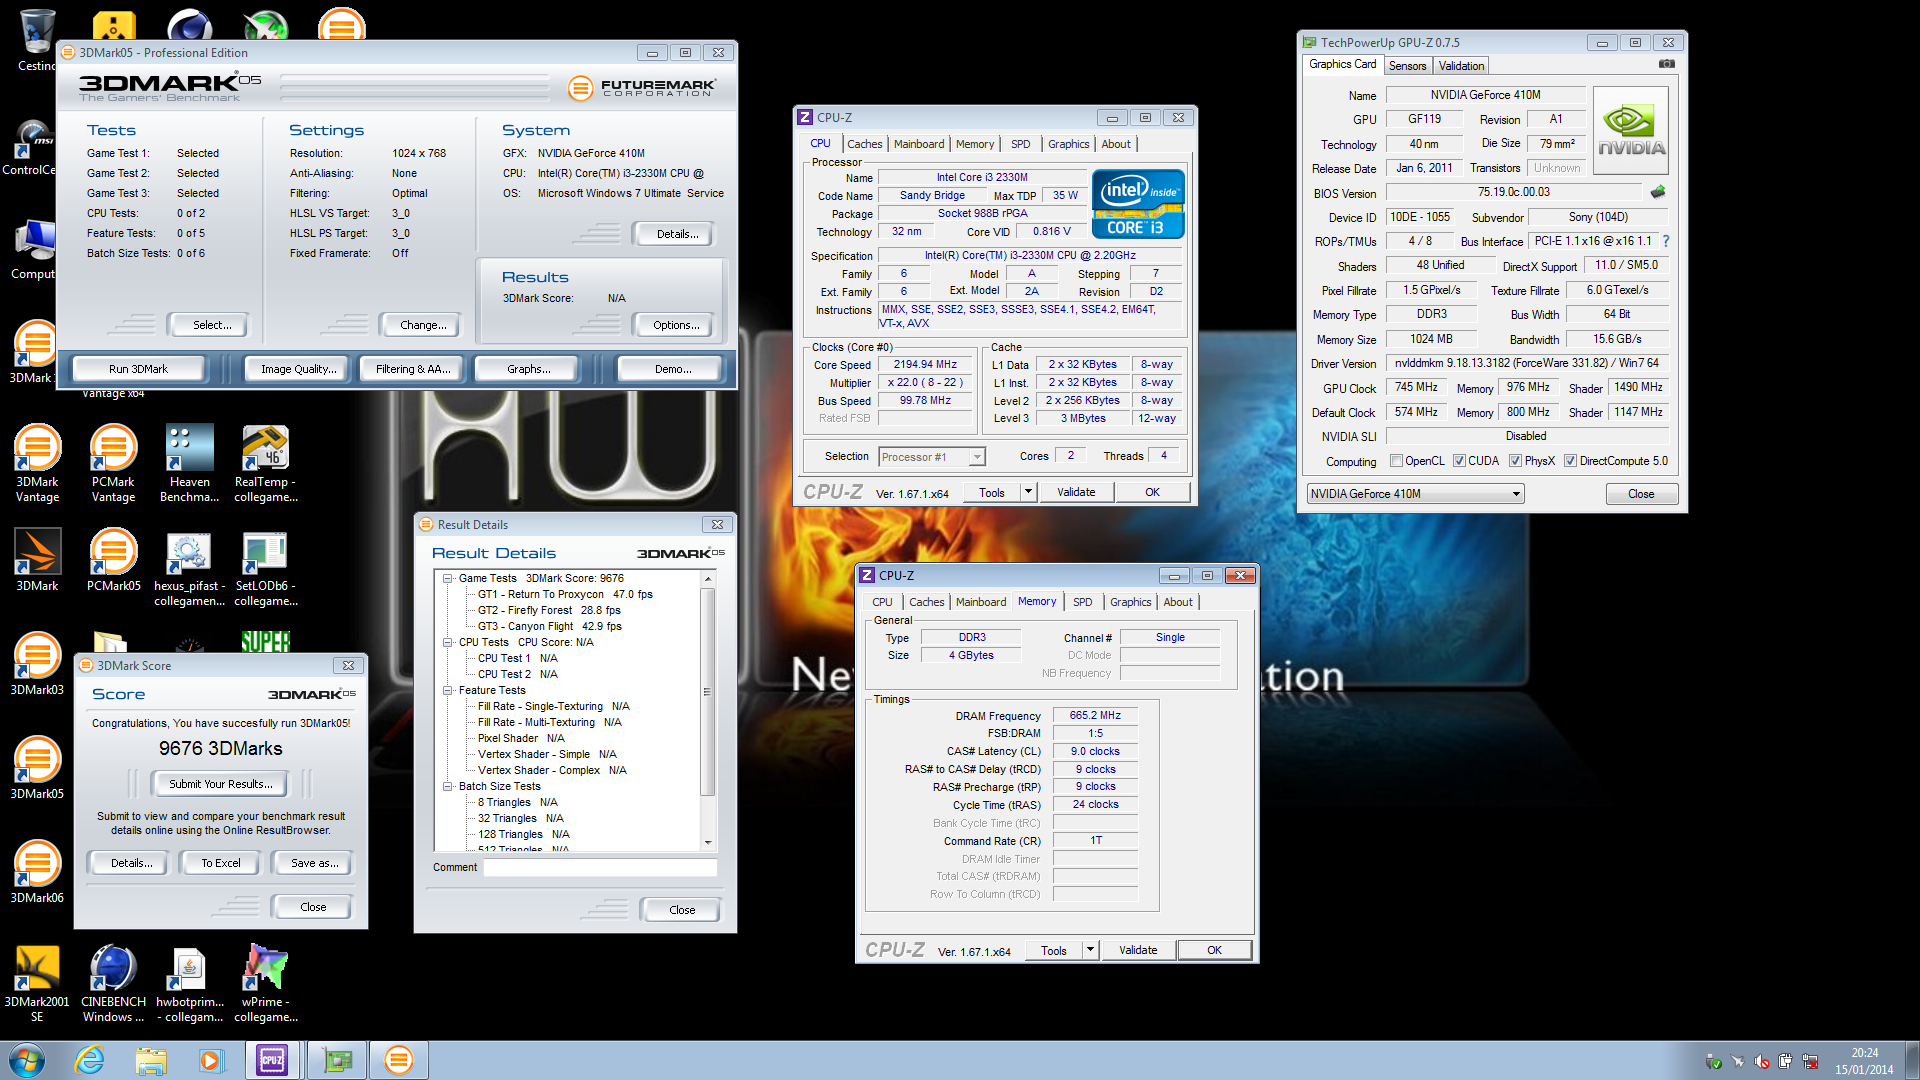Click the Image Quality button
The width and height of the screenshot is (1920, 1080).
(298, 369)
